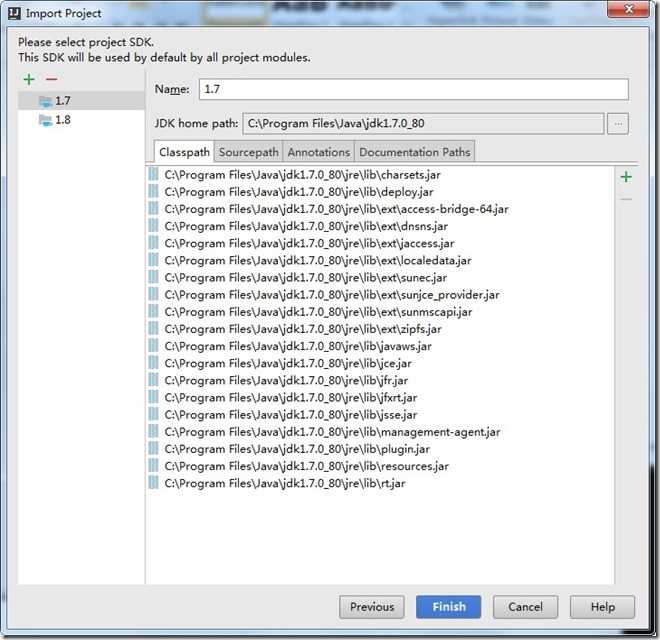Go back with the Previous button
Viewport: 660px width, 640px height.
(x=372, y=607)
